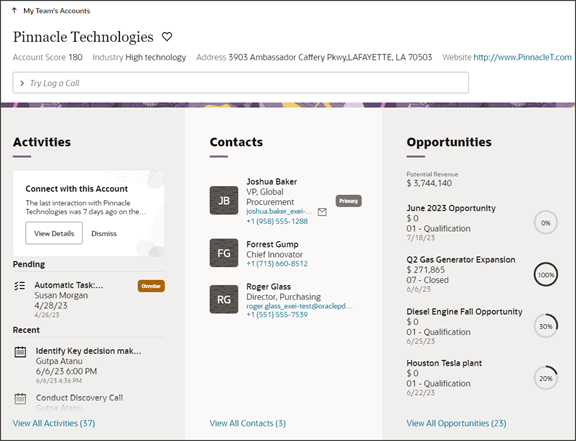The height and width of the screenshot is (441, 576).
Task: Click the 100% win probability circle
Action: (546, 275)
